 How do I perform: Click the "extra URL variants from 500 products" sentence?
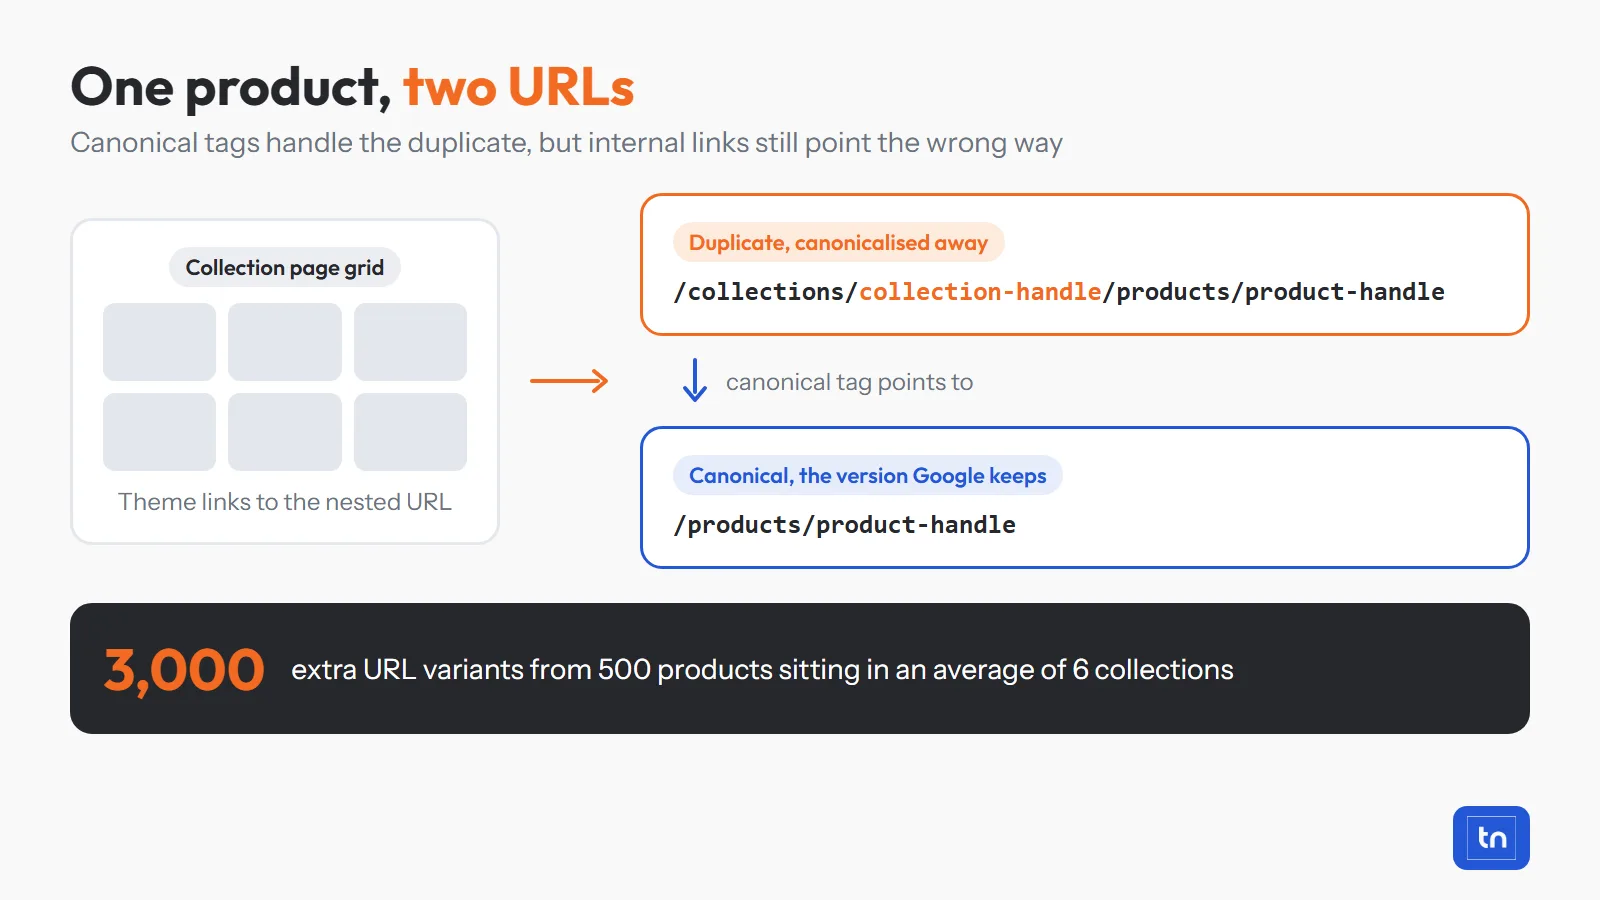coord(762,670)
